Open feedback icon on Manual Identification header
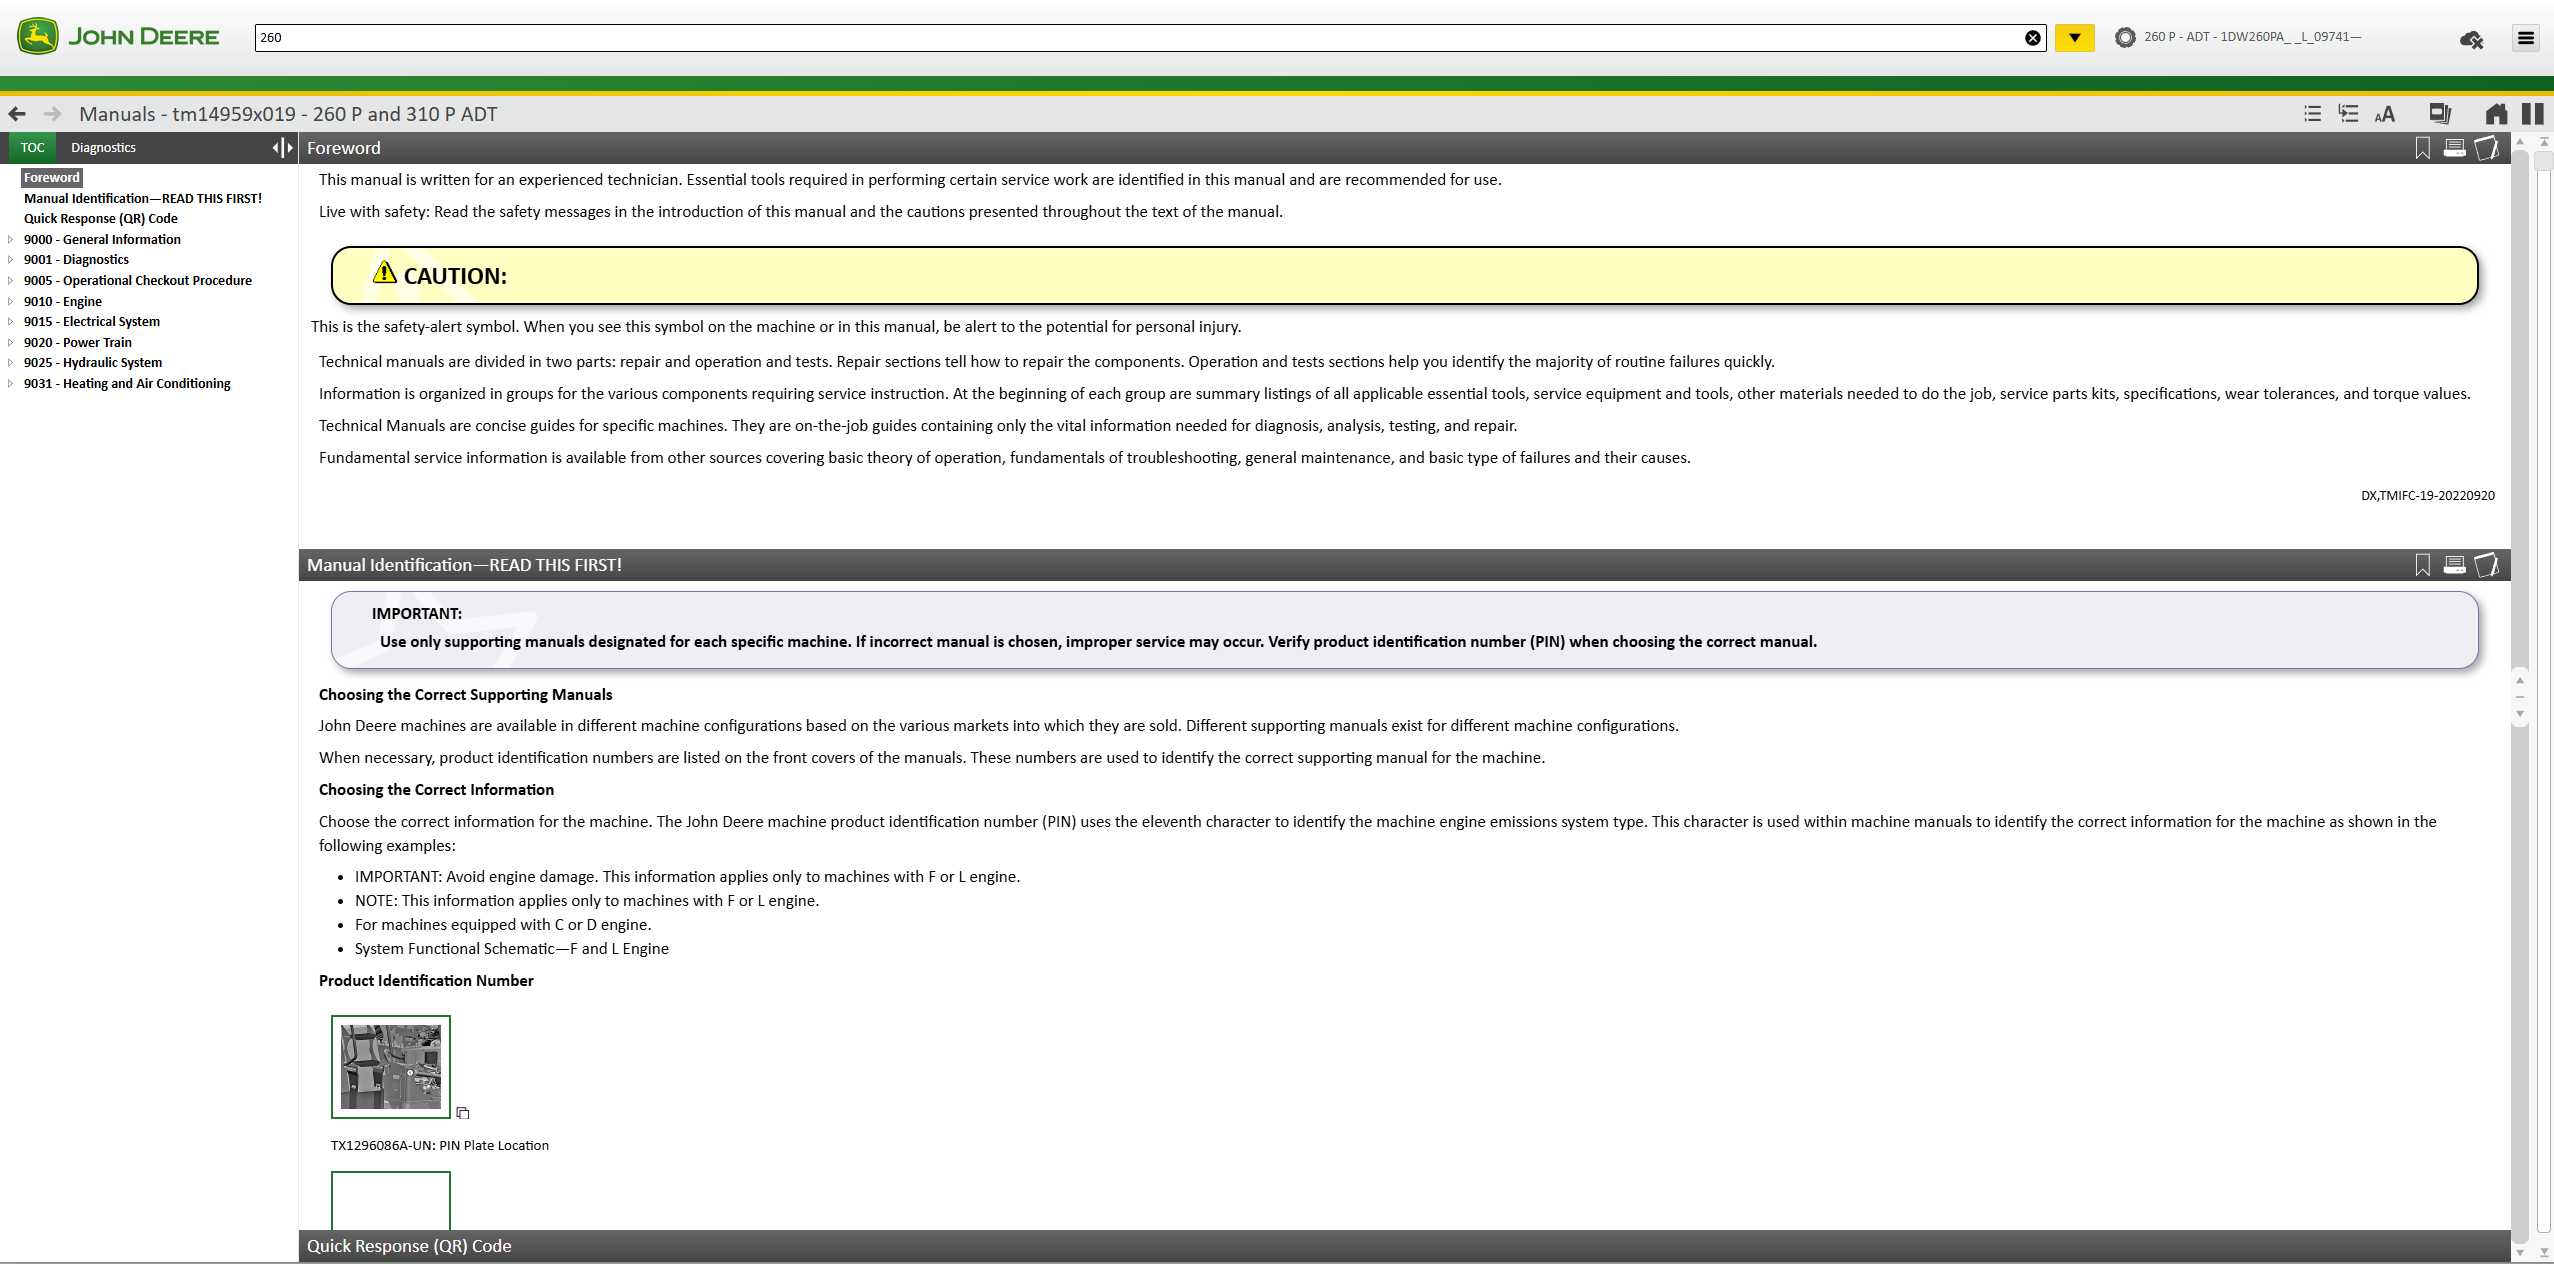Image resolution: width=2554 pixels, height=1264 pixels. point(2488,565)
